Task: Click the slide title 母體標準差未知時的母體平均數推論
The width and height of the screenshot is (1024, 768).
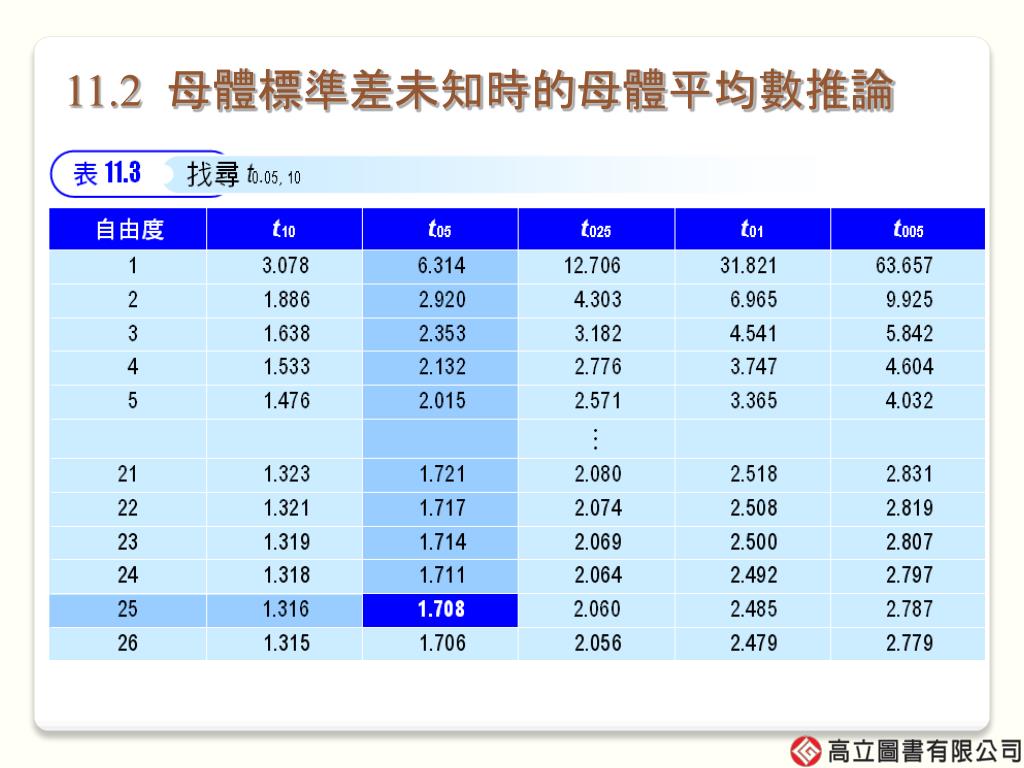Action: pos(531,90)
